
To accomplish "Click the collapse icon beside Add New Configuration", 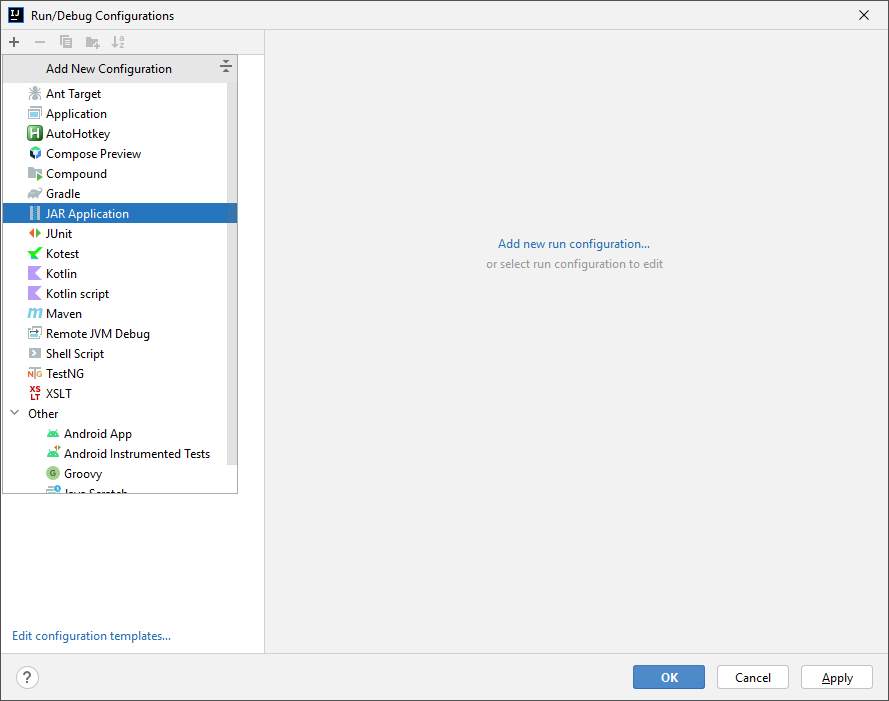I will coord(225,66).
